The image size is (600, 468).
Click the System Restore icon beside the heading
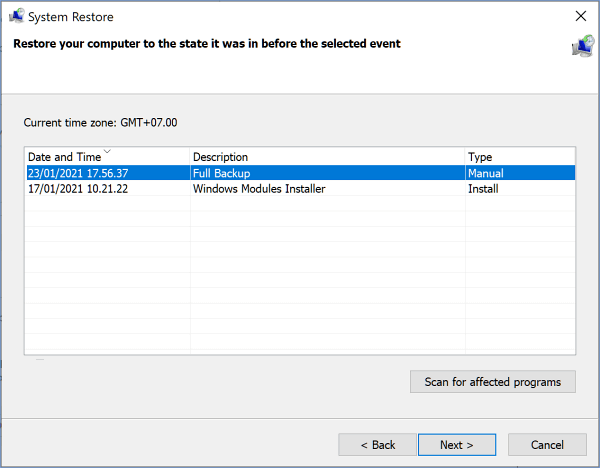pos(583,46)
